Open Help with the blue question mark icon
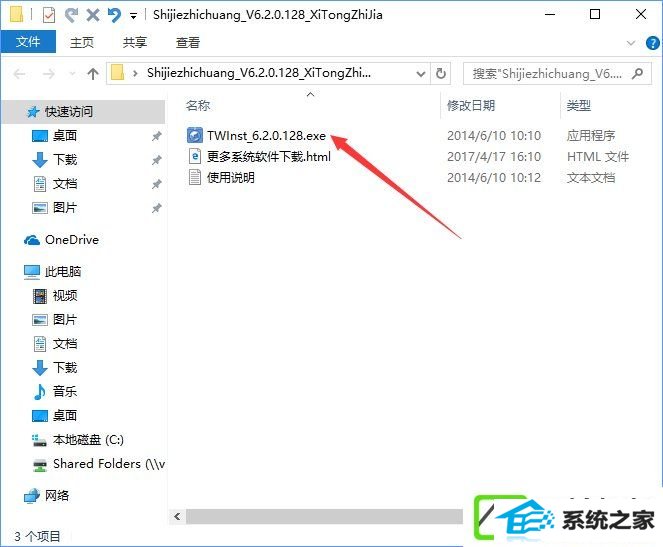The width and height of the screenshot is (663, 547). click(x=653, y=43)
